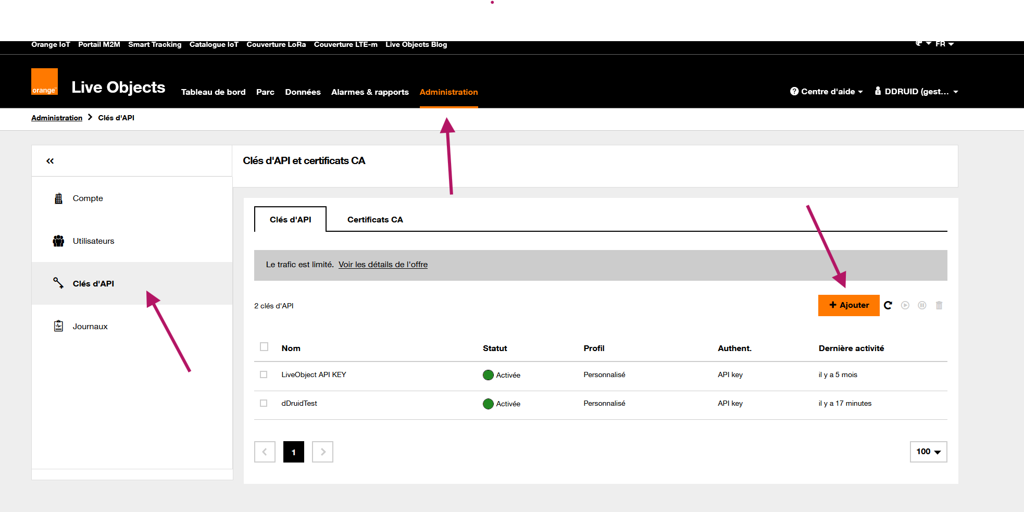Open the Parc menu
This screenshot has height=512, width=1024.
pyautogui.click(x=265, y=92)
